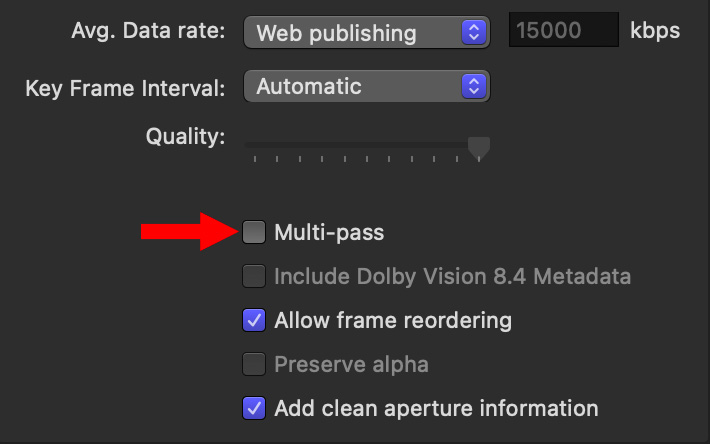The width and height of the screenshot is (710, 444).
Task: Click the Allow frame reordering label
Action: (393, 320)
